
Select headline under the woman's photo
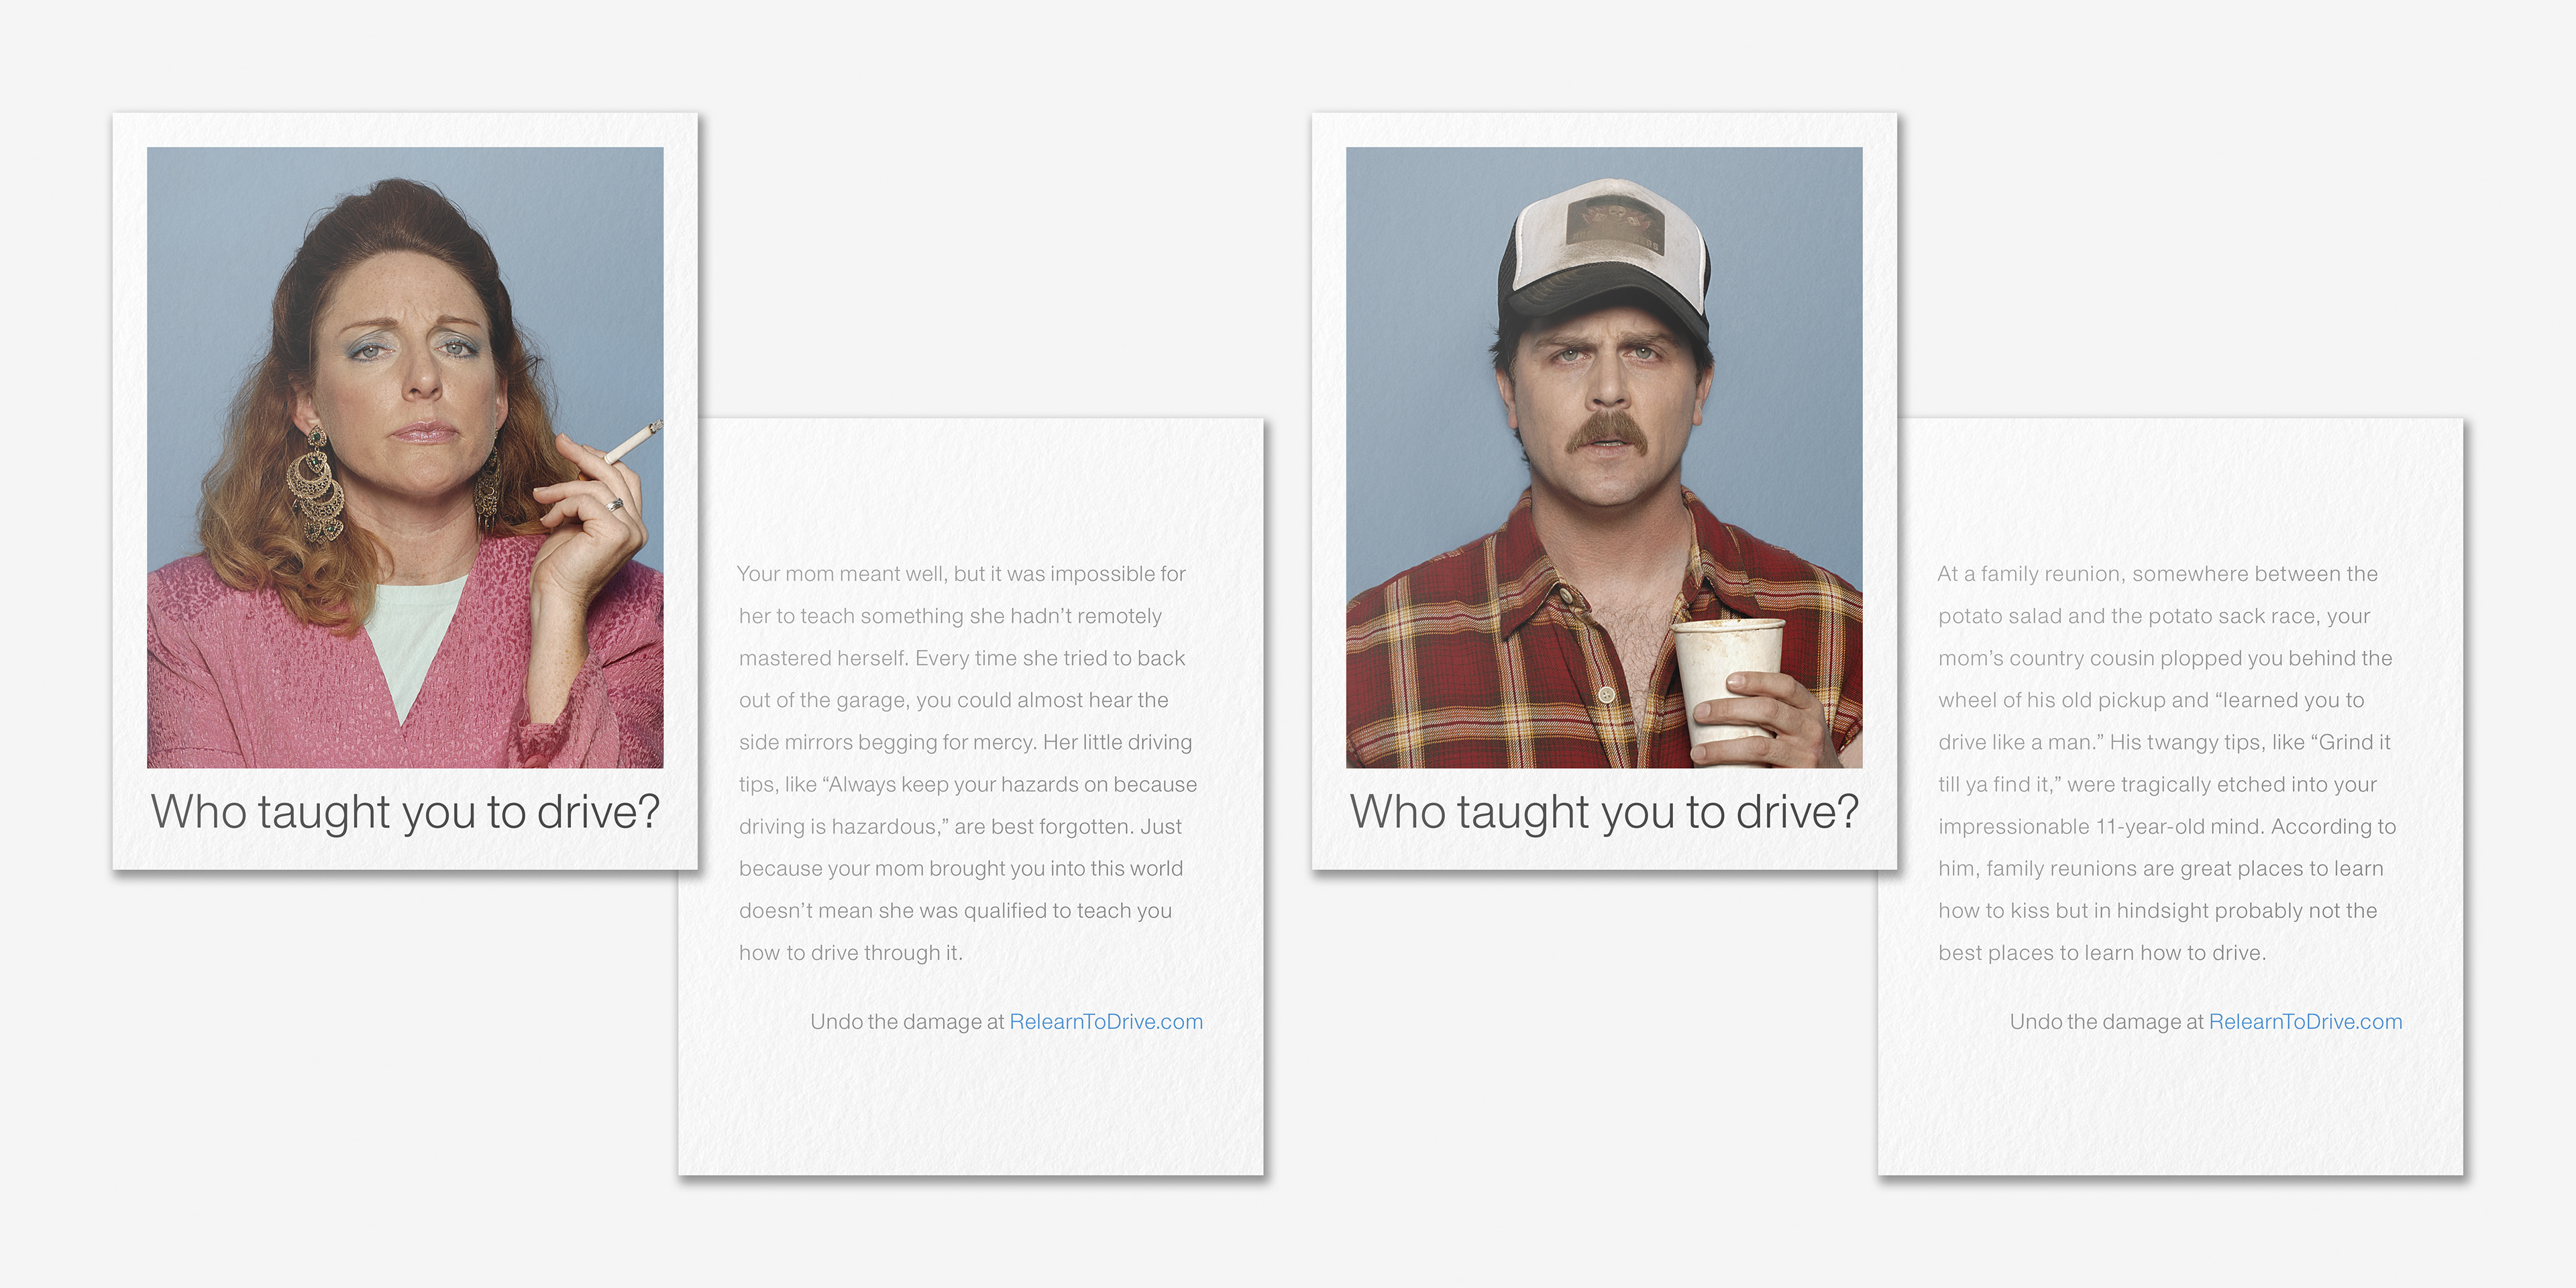pyautogui.click(x=405, y=812)
